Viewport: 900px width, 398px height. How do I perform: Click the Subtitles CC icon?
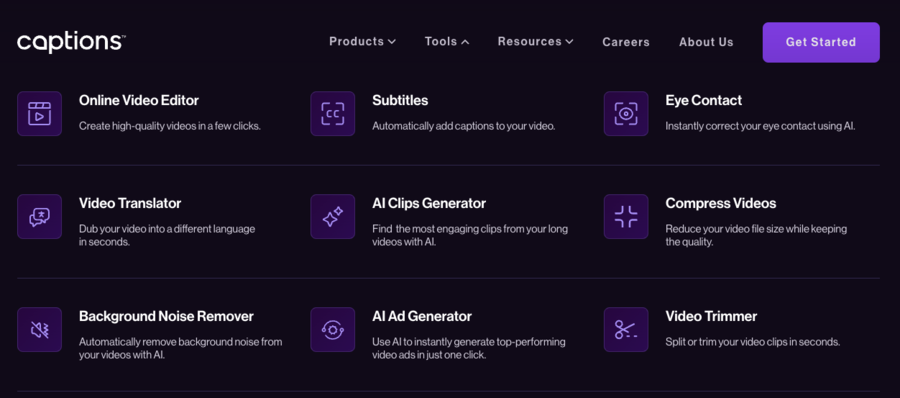(x=333, y=114)
